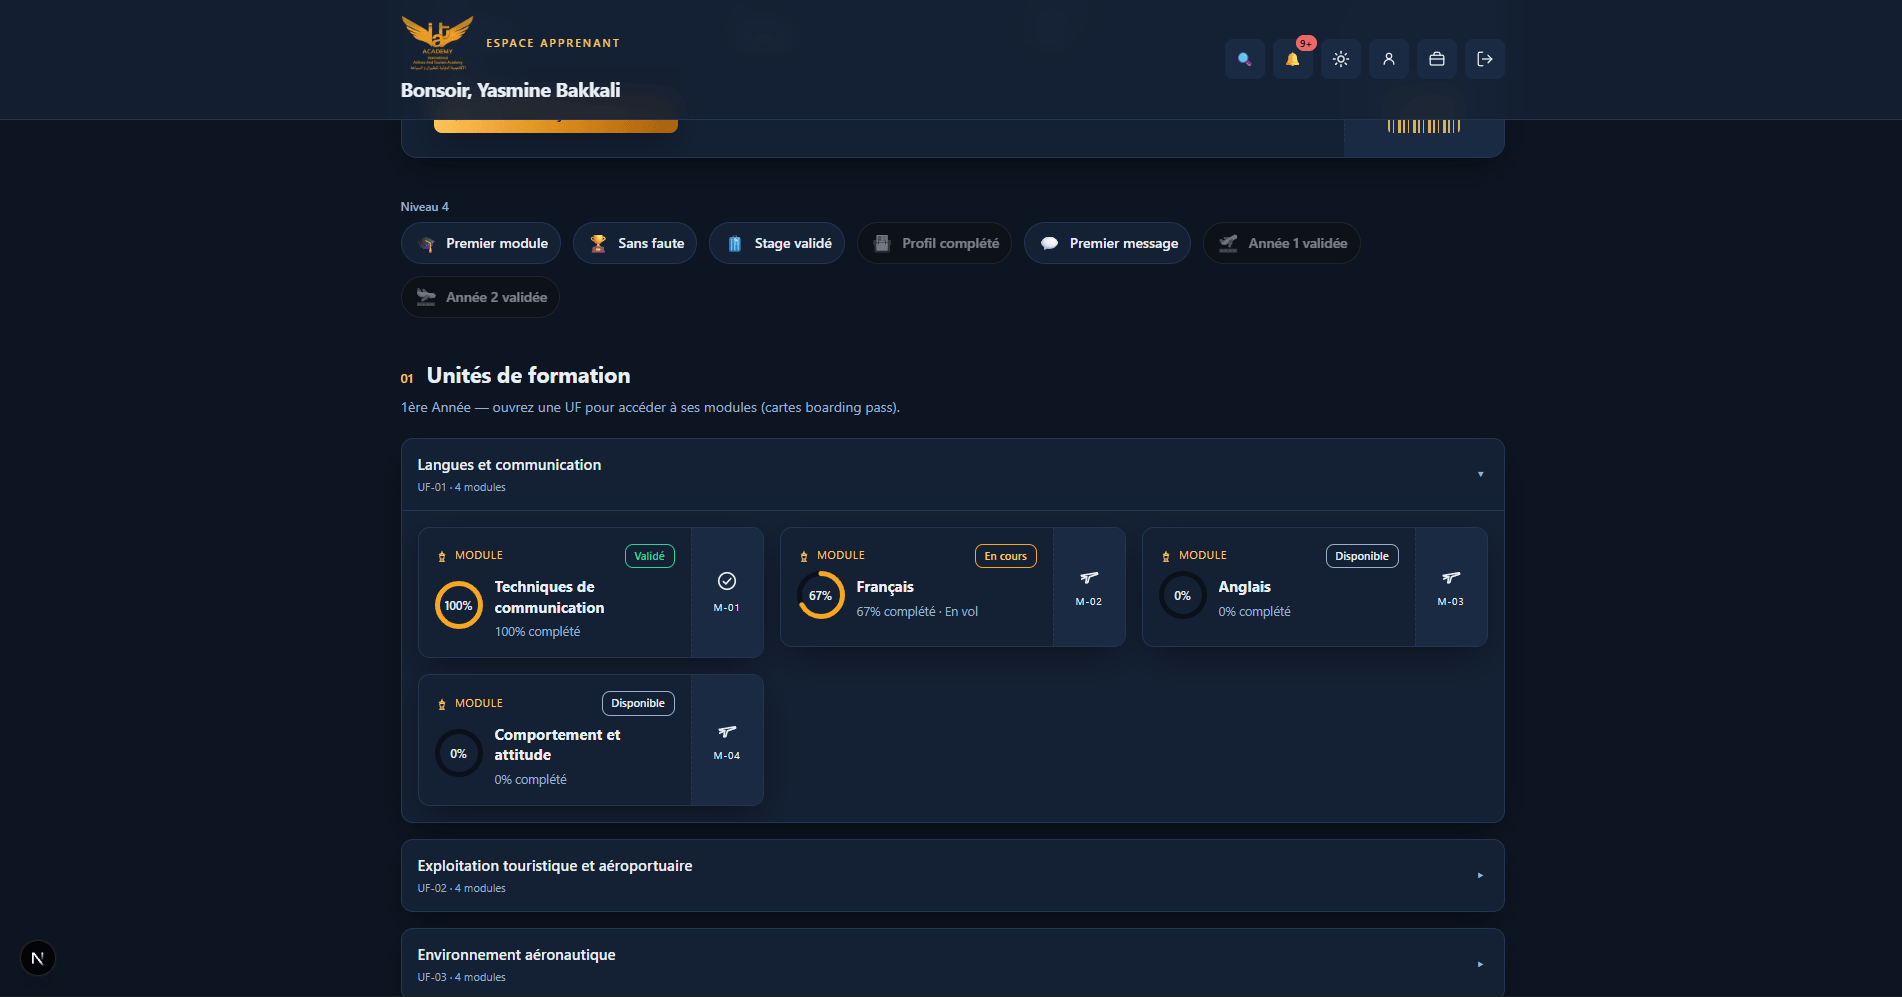Image resolution: width=1902 pixels, height=997 pixels.
Task: Click the M-04 airplane stub icon
Action: 727,732
